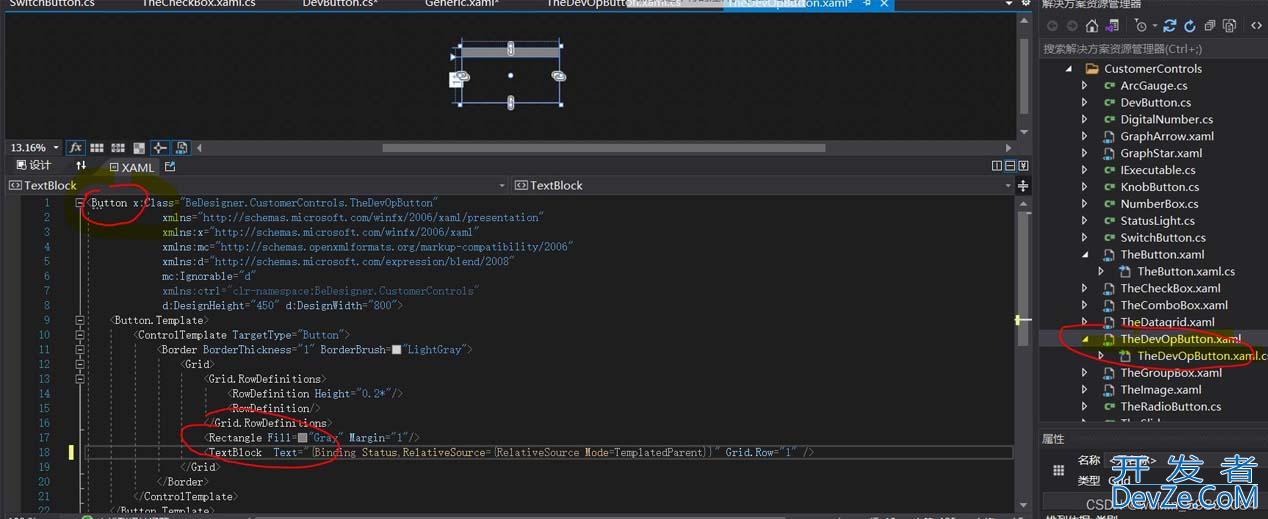The image size is (1268, 519).
Task: Open left TextBlock element dropdown
Action: click(502, 185)
